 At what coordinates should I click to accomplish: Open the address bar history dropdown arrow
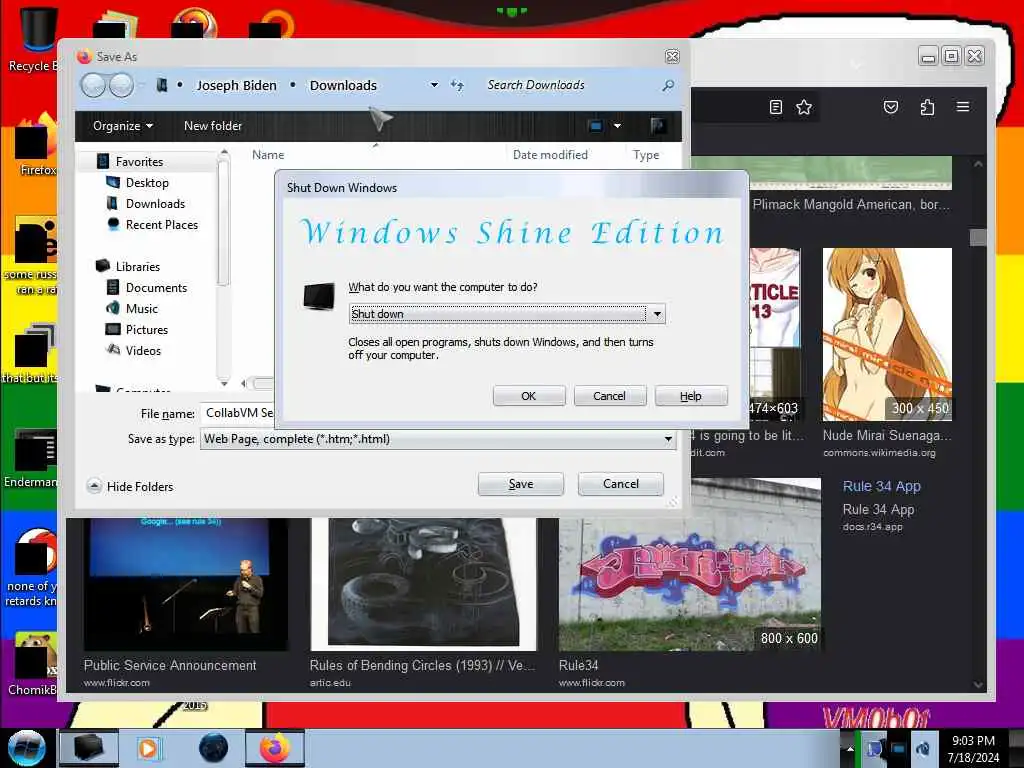(x=434, y=86)
